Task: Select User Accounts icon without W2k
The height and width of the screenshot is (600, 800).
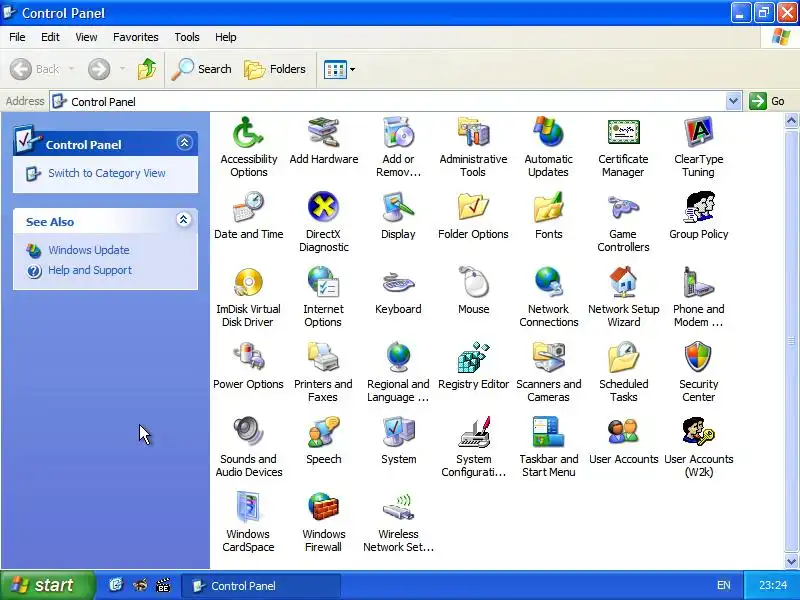Action: tap(623, 432)
